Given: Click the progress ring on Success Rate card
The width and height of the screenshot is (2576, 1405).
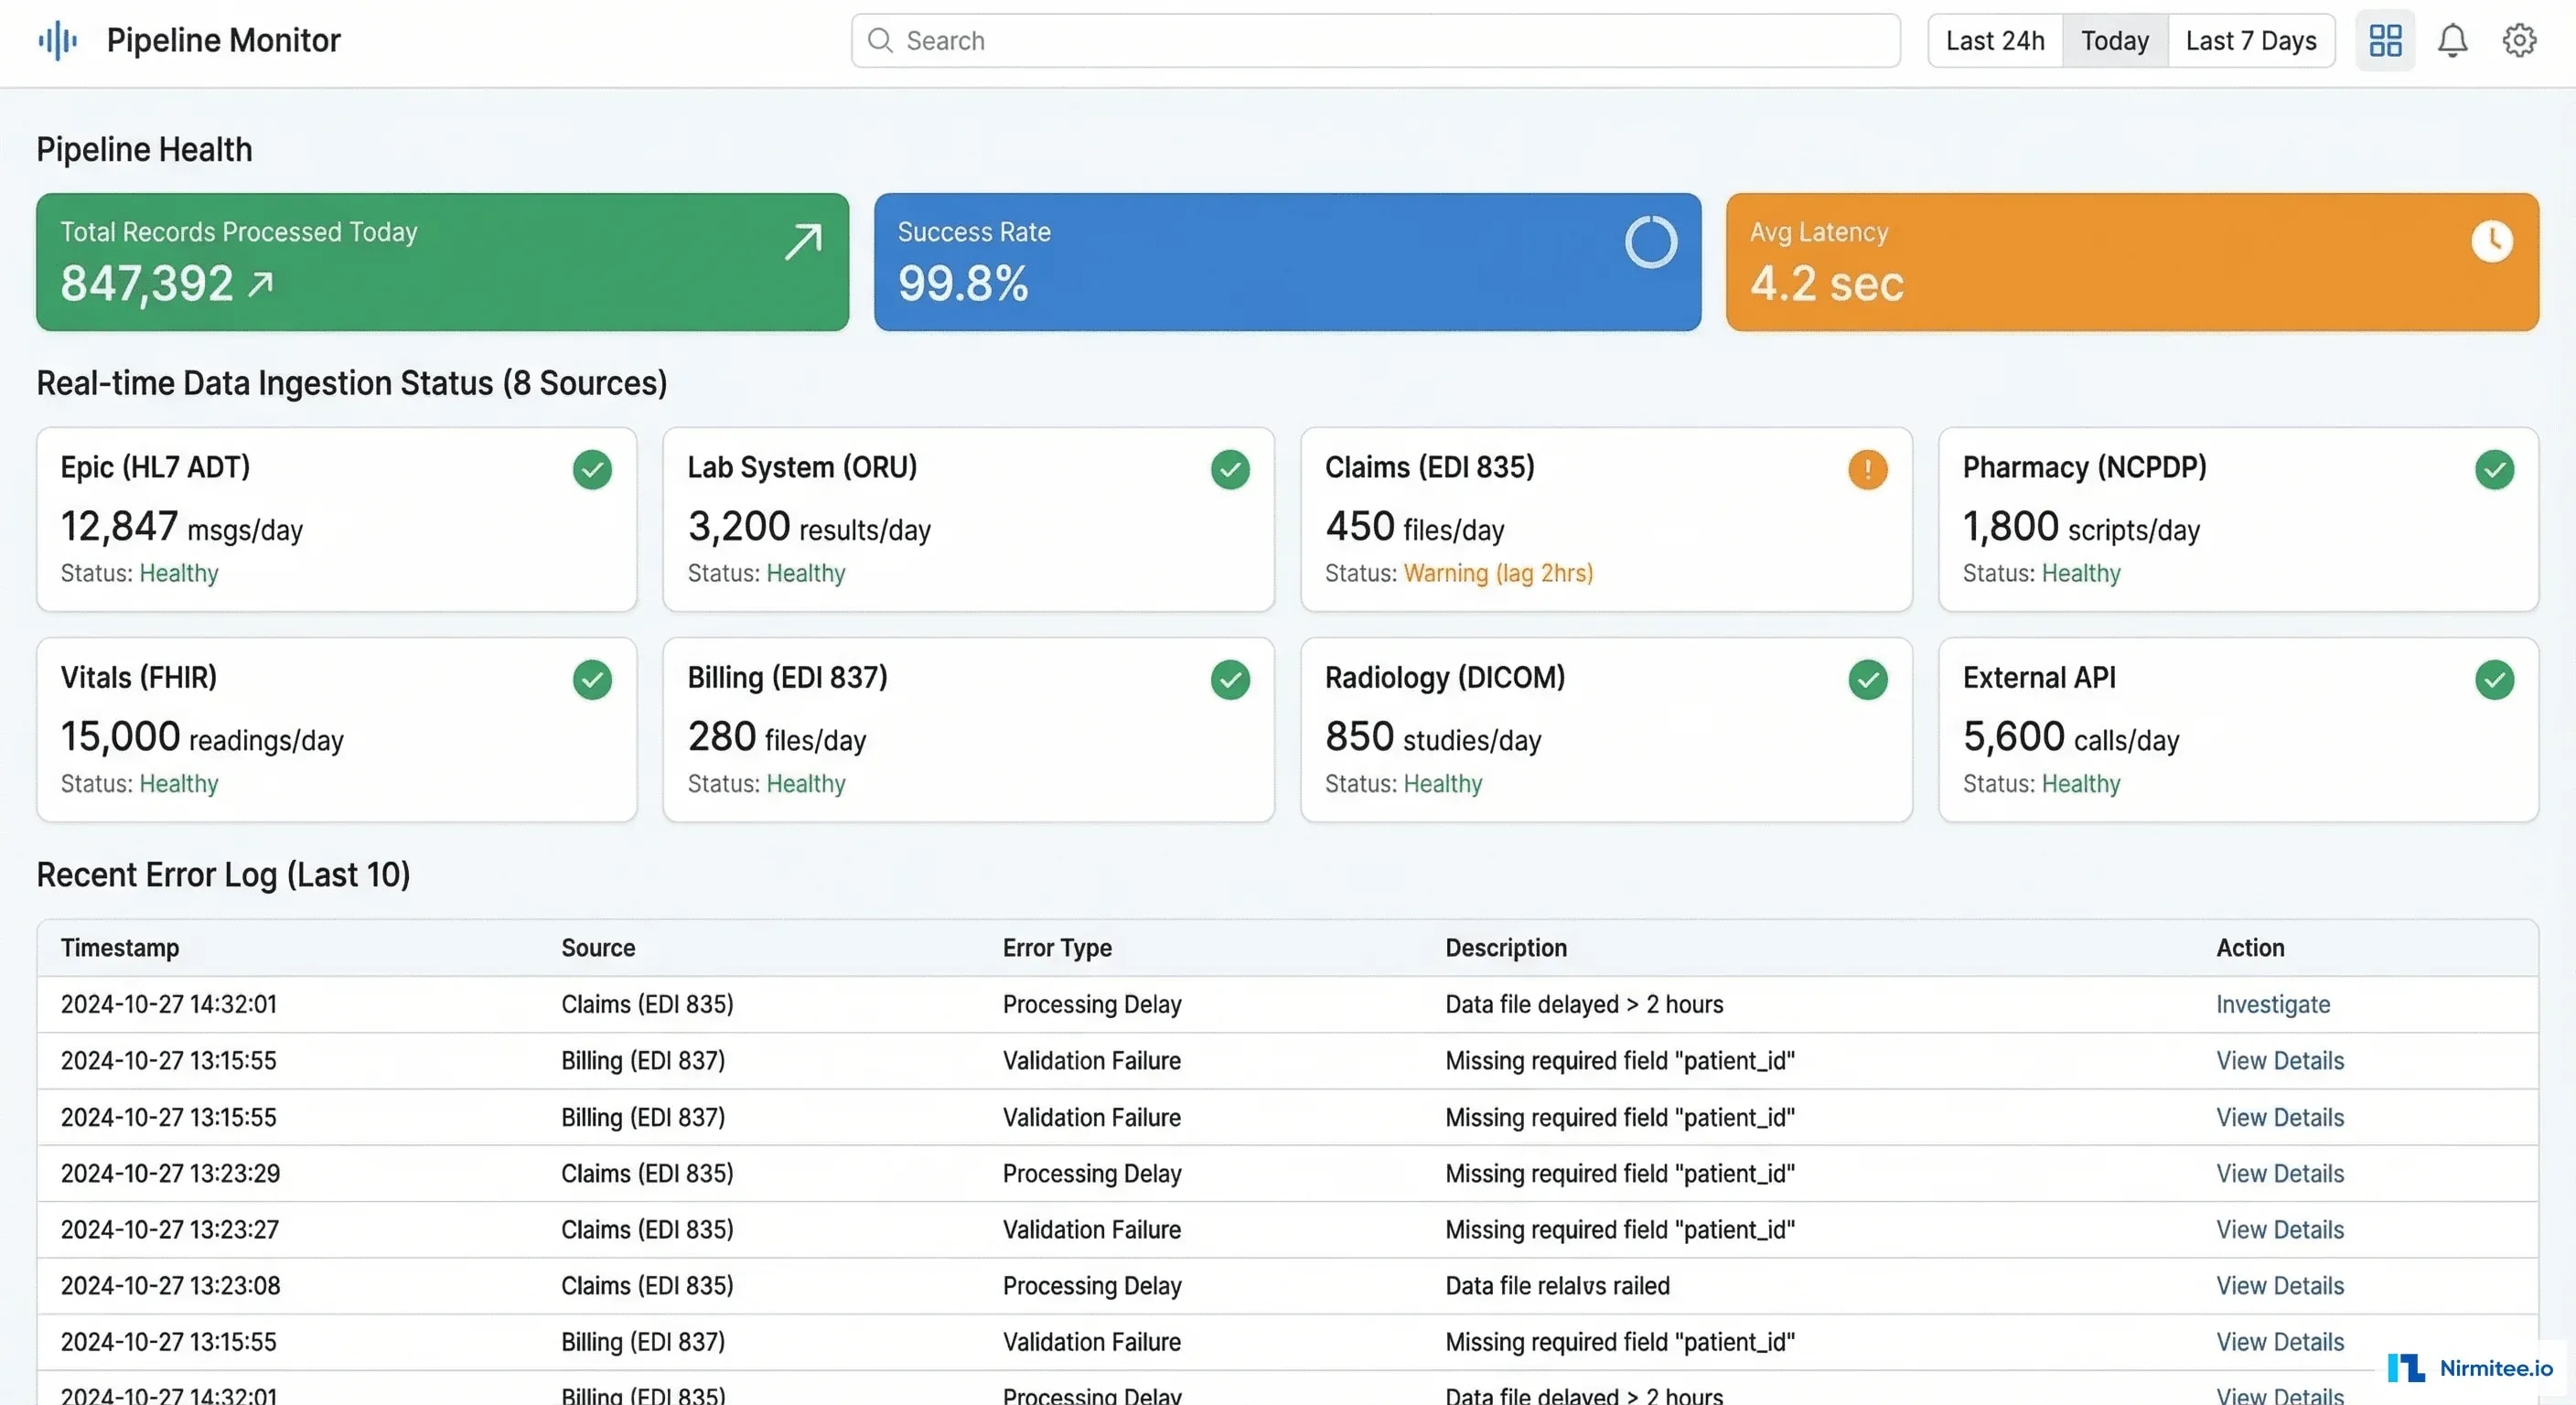Looking at the screenshot, I should 1650,242.
